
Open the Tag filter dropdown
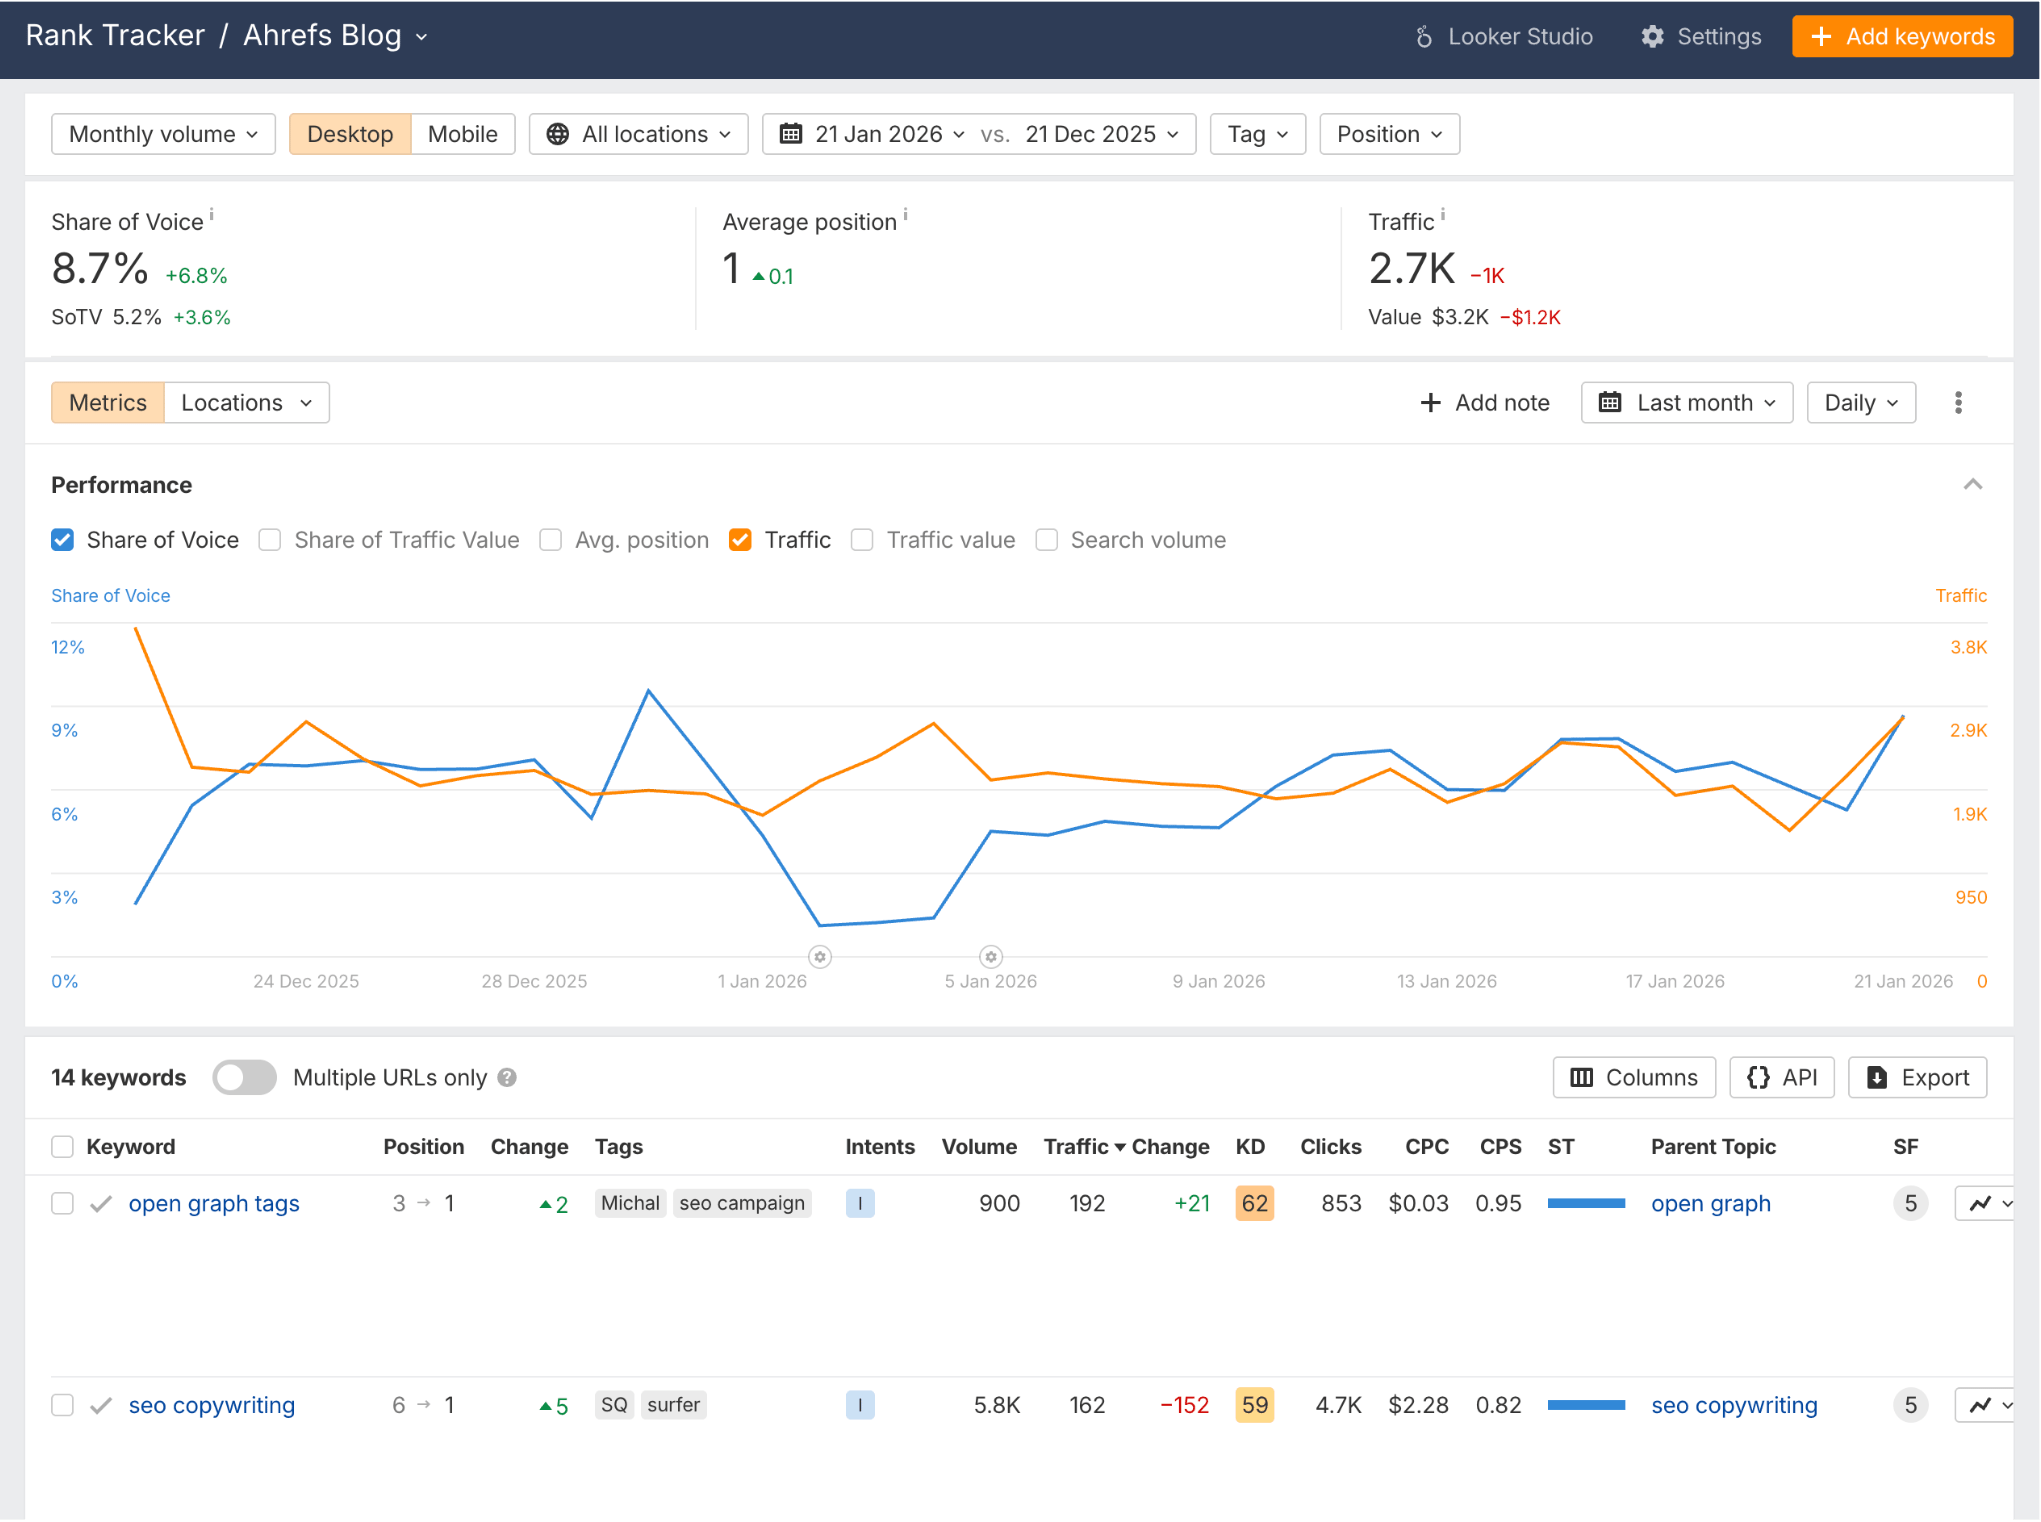1257,133
